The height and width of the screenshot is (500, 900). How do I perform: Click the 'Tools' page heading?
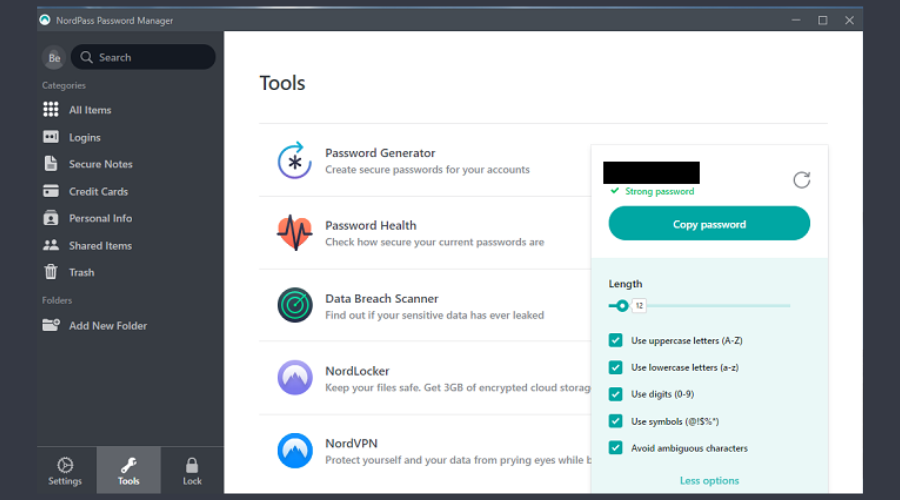click(x=282, y=83)
